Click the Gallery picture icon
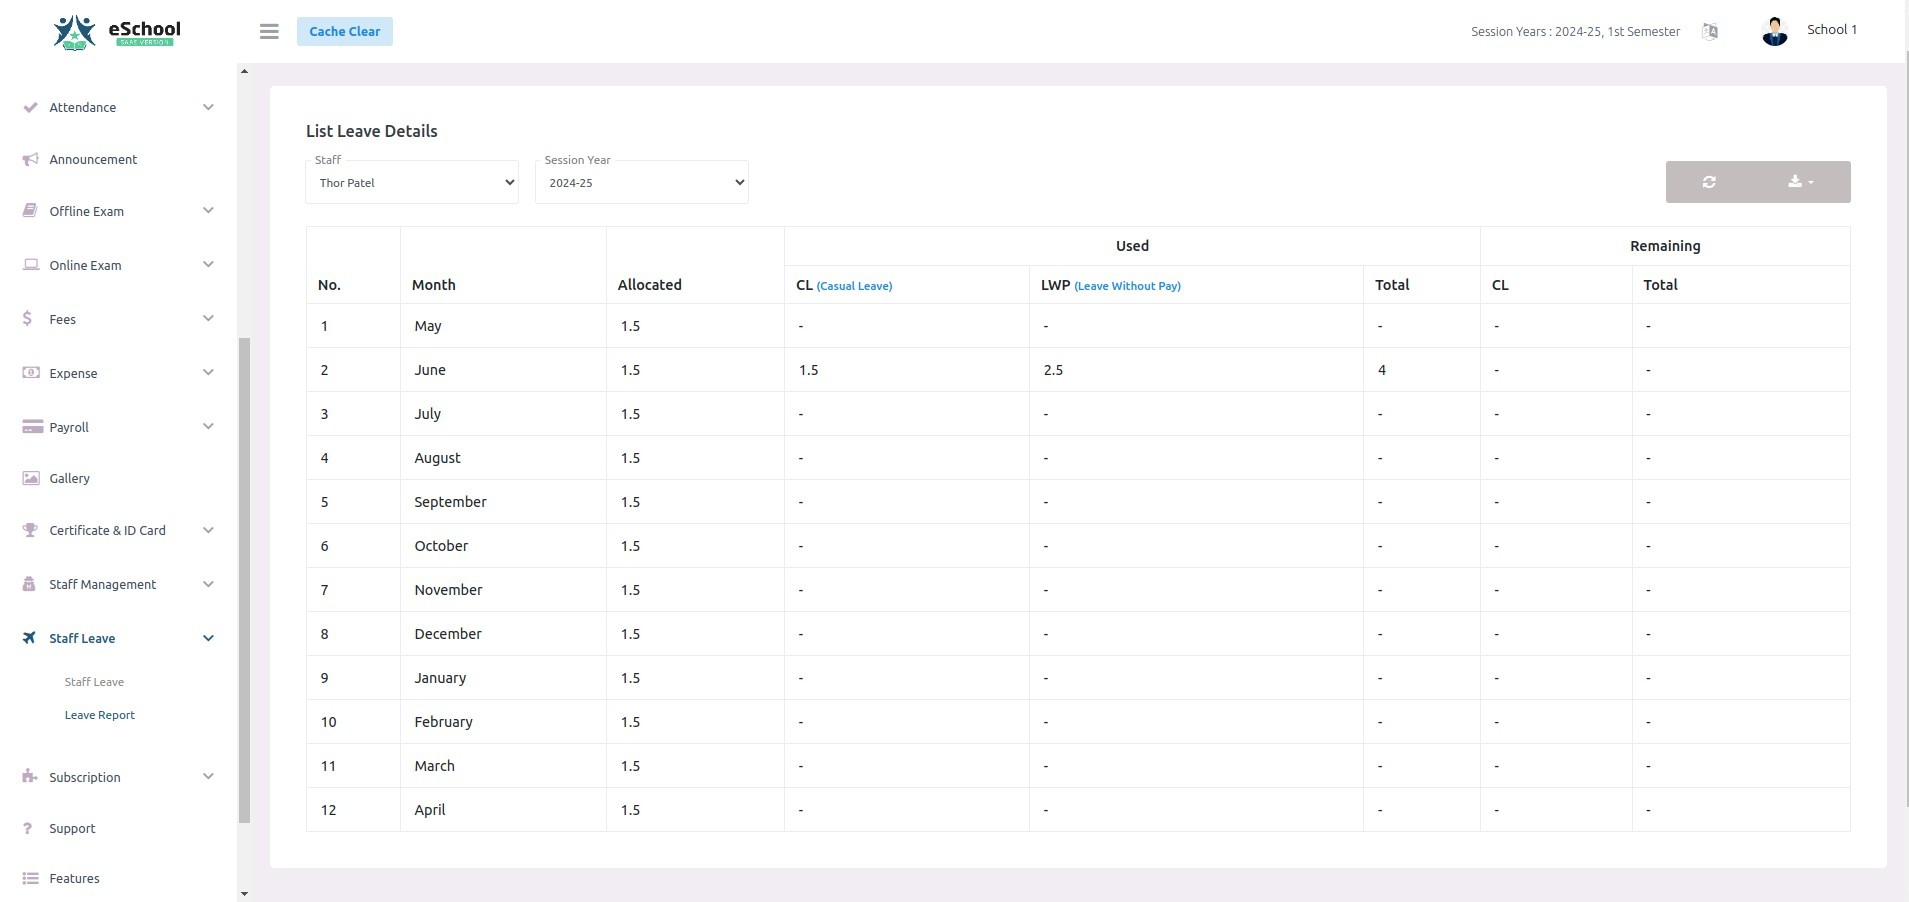Viewport: 1909px width, 902px height. pos(31,479)
